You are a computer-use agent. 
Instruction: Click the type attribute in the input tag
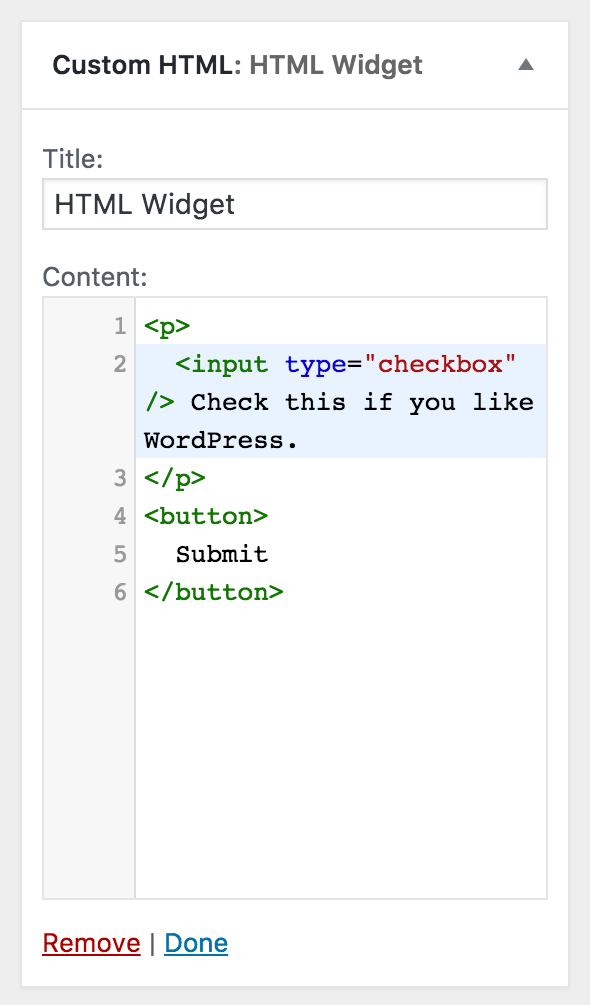pyautogui.click(x=315, y=365)
